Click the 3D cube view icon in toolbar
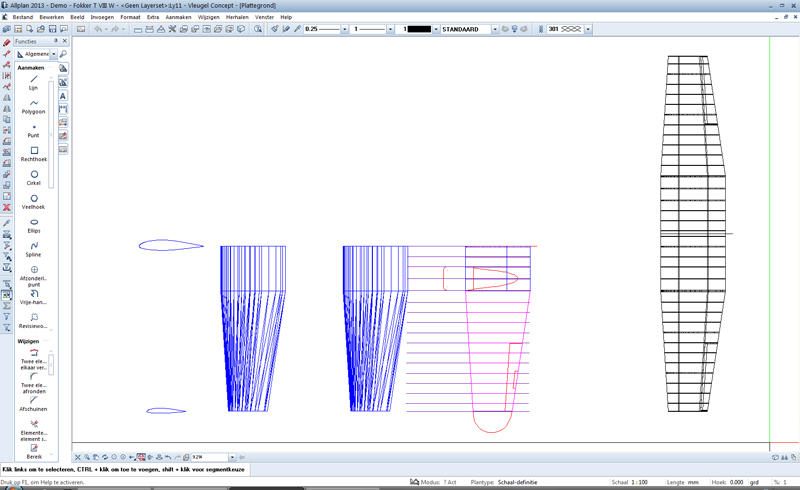Viewport: 800px width, 490px height. (x=241, y=29)
